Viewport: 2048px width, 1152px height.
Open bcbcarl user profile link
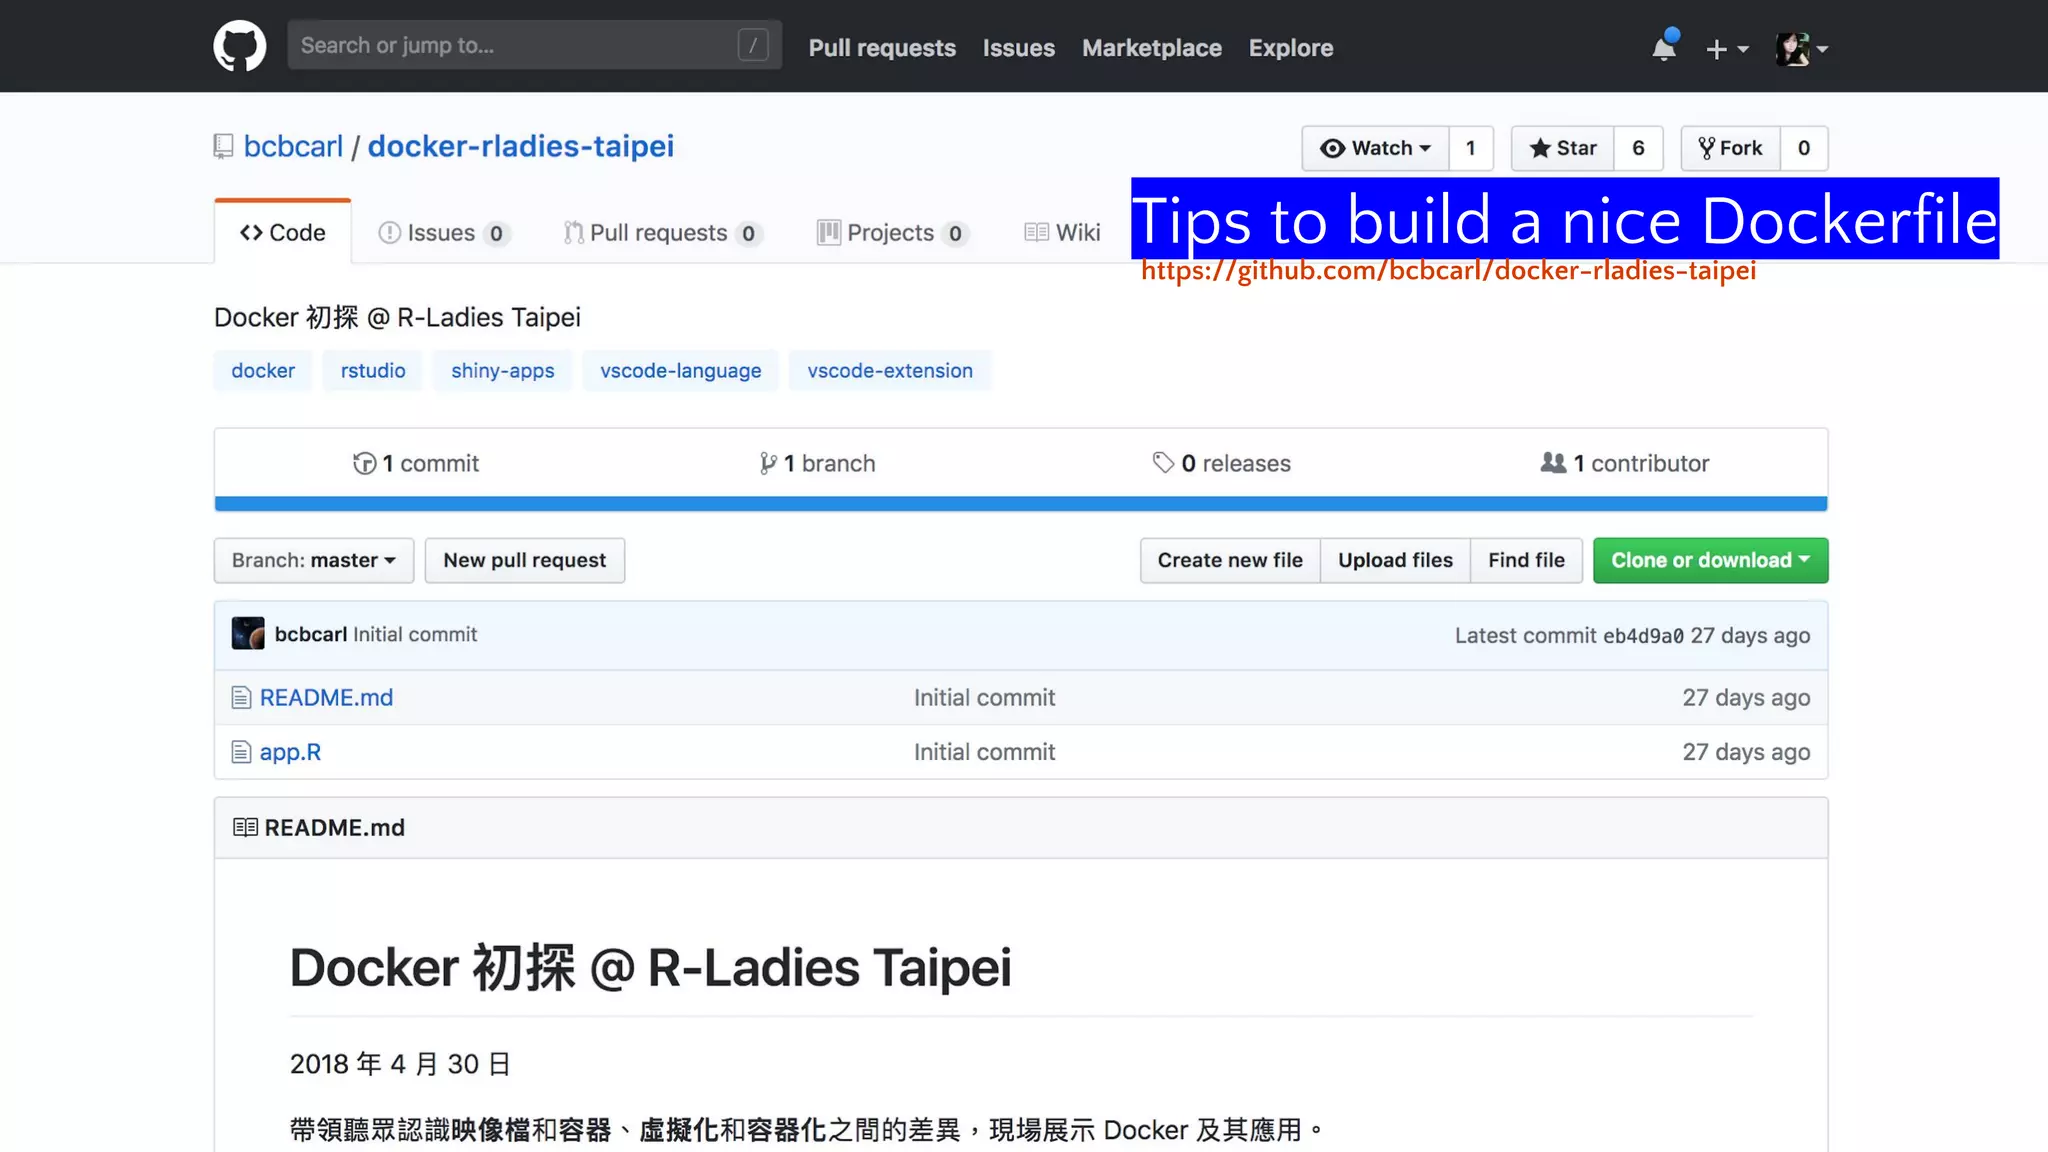[293, 146]
